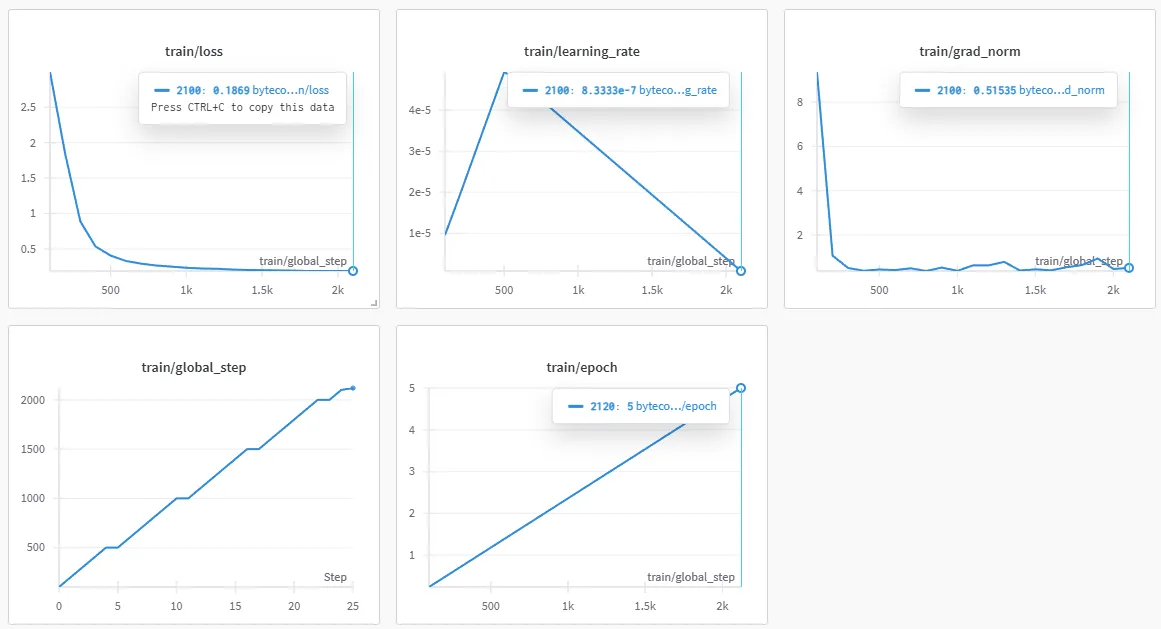Click the run name link in learning_rate tooltip
Viewport: 1161px width, 629px height.
(x=677, y=90)
